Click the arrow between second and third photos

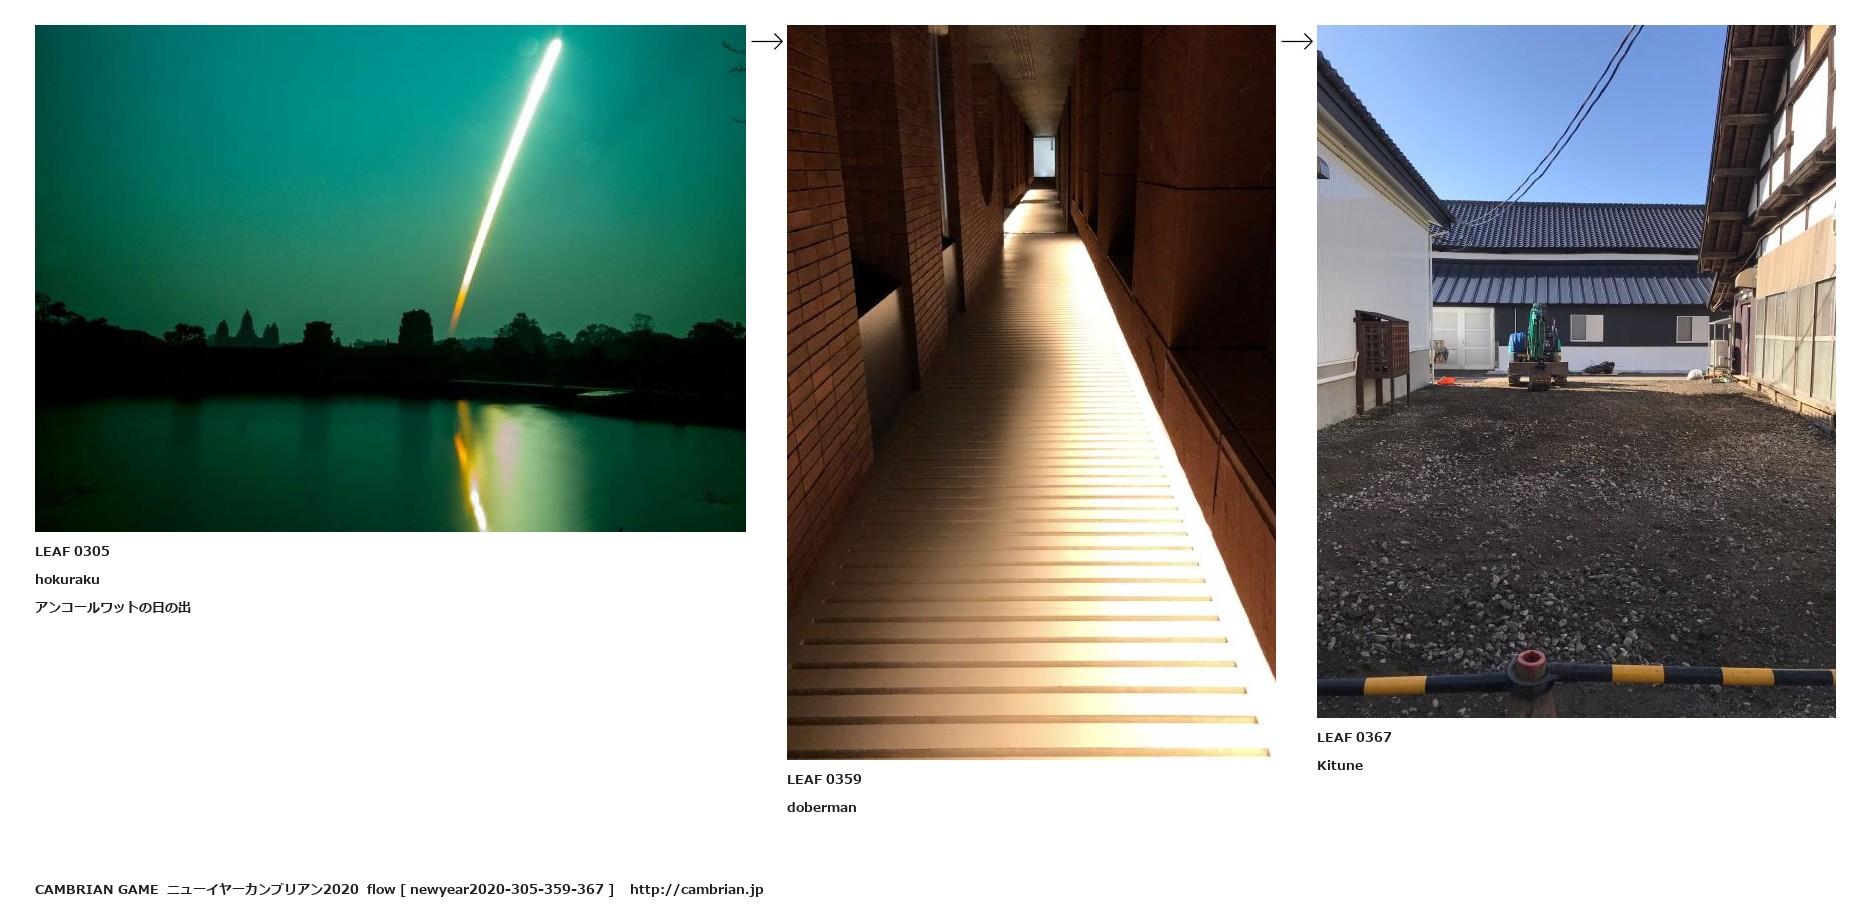click(x=1297, y=41)
